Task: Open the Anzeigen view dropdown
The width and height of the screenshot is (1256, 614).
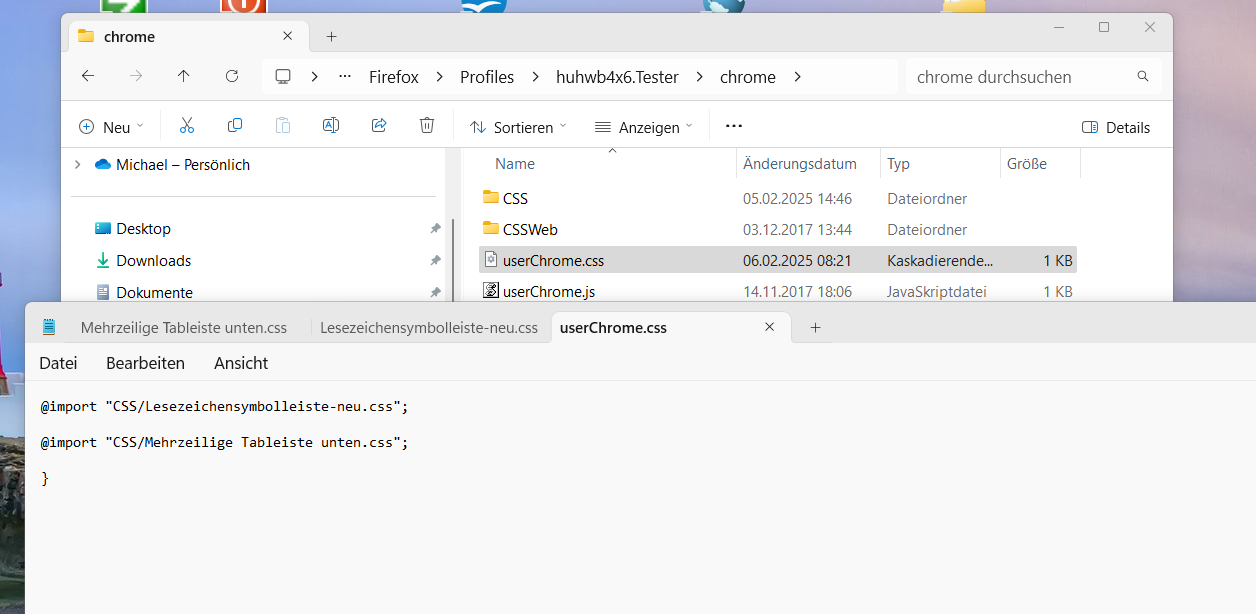Action: coord(643,127)
